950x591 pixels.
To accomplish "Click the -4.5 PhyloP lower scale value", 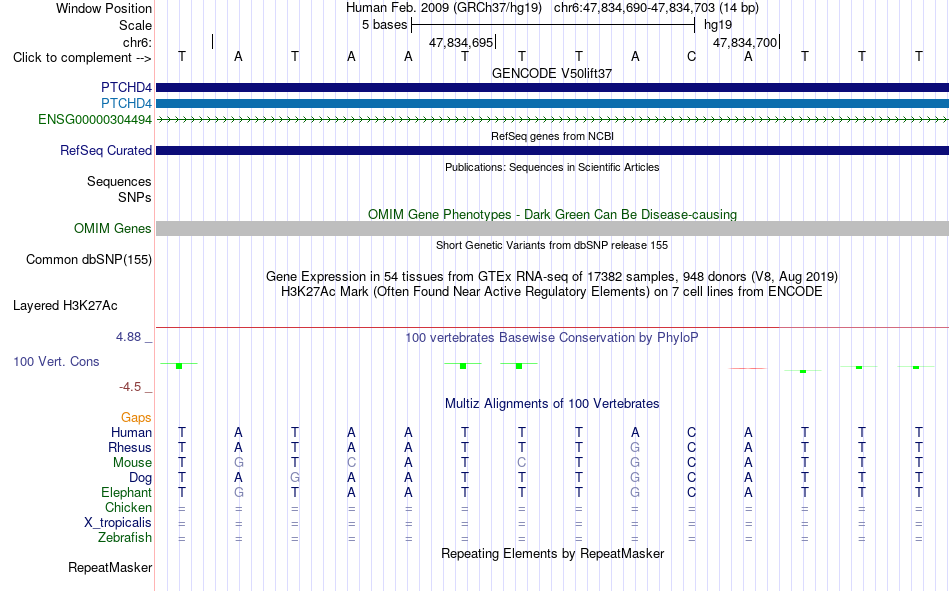I will coord(130,387).
